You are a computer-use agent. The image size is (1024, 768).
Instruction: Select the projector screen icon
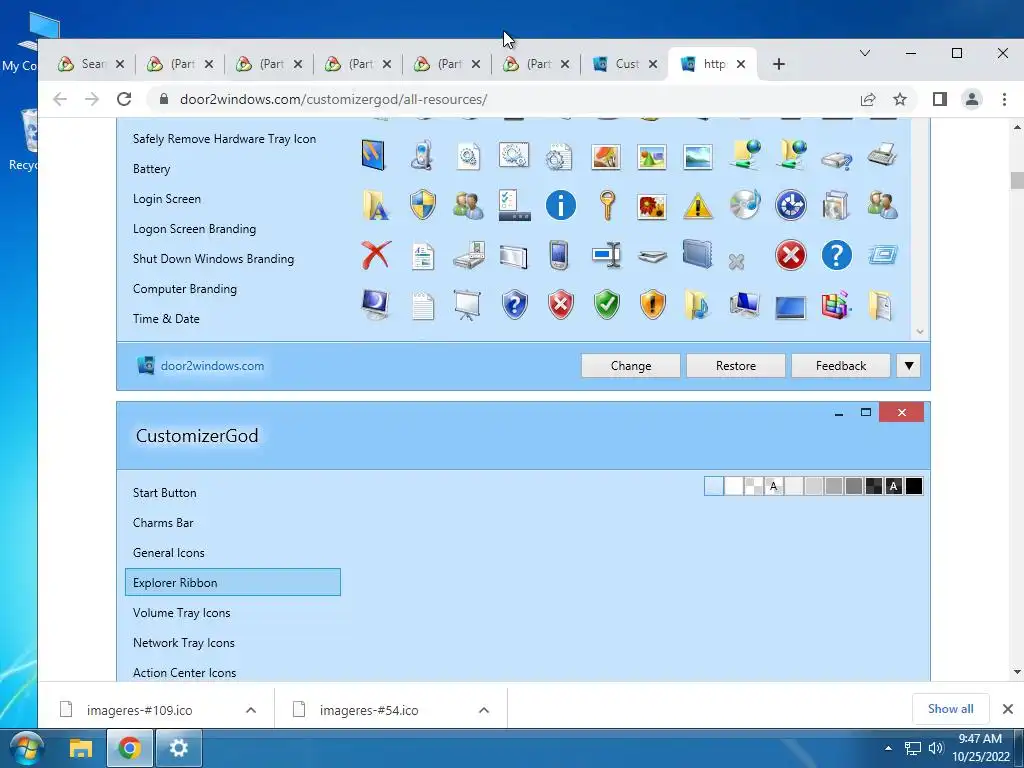(468, 304)
